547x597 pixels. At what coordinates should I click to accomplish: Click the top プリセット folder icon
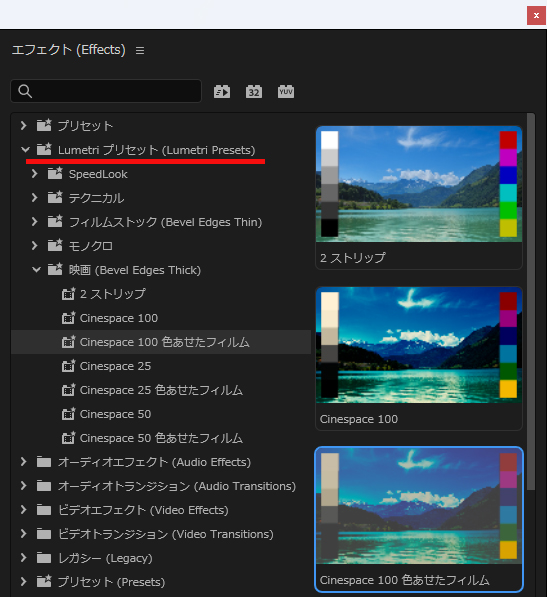point(44,125)
